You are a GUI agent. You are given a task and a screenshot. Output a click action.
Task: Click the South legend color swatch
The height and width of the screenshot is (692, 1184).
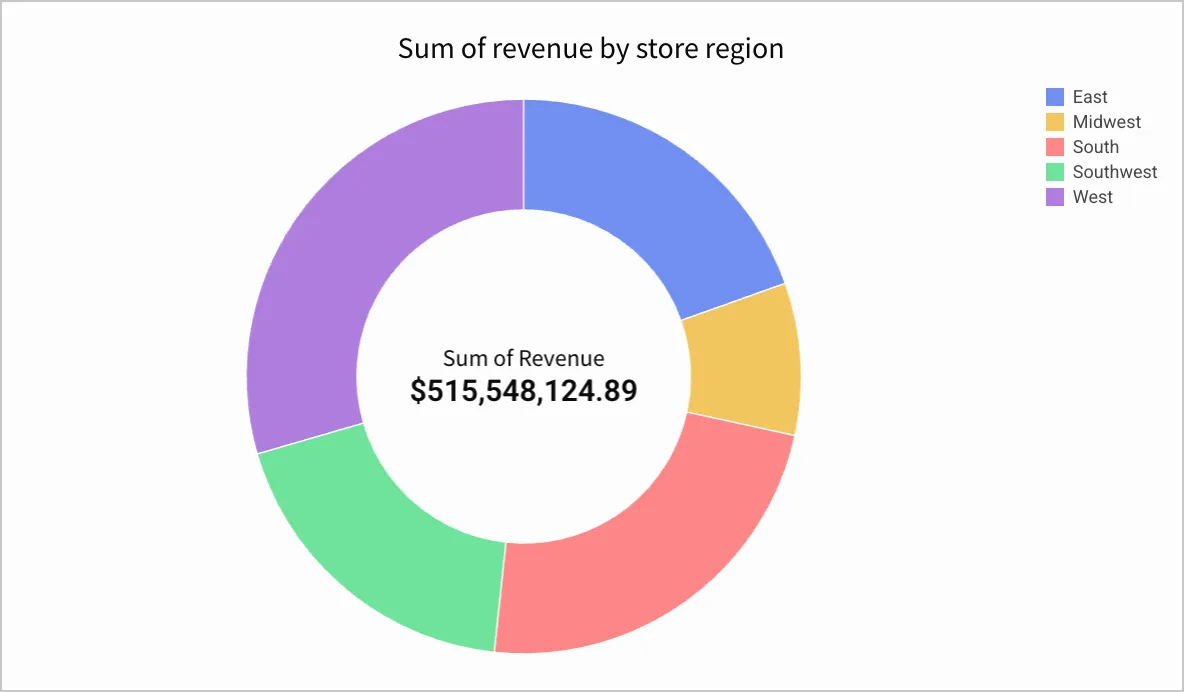point(1055,147)
